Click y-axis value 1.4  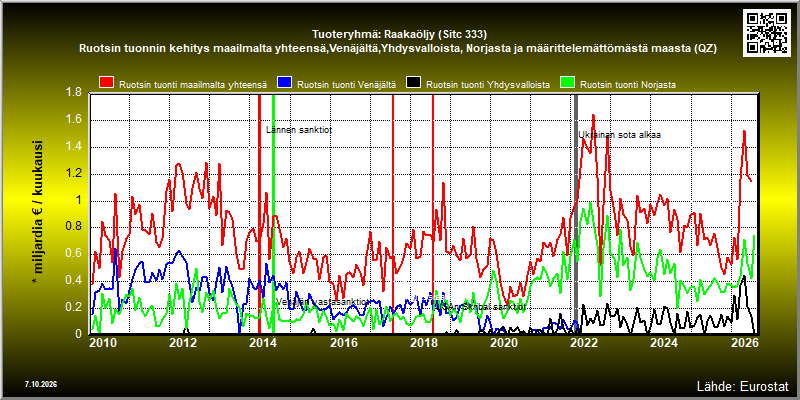click(74, 147)
